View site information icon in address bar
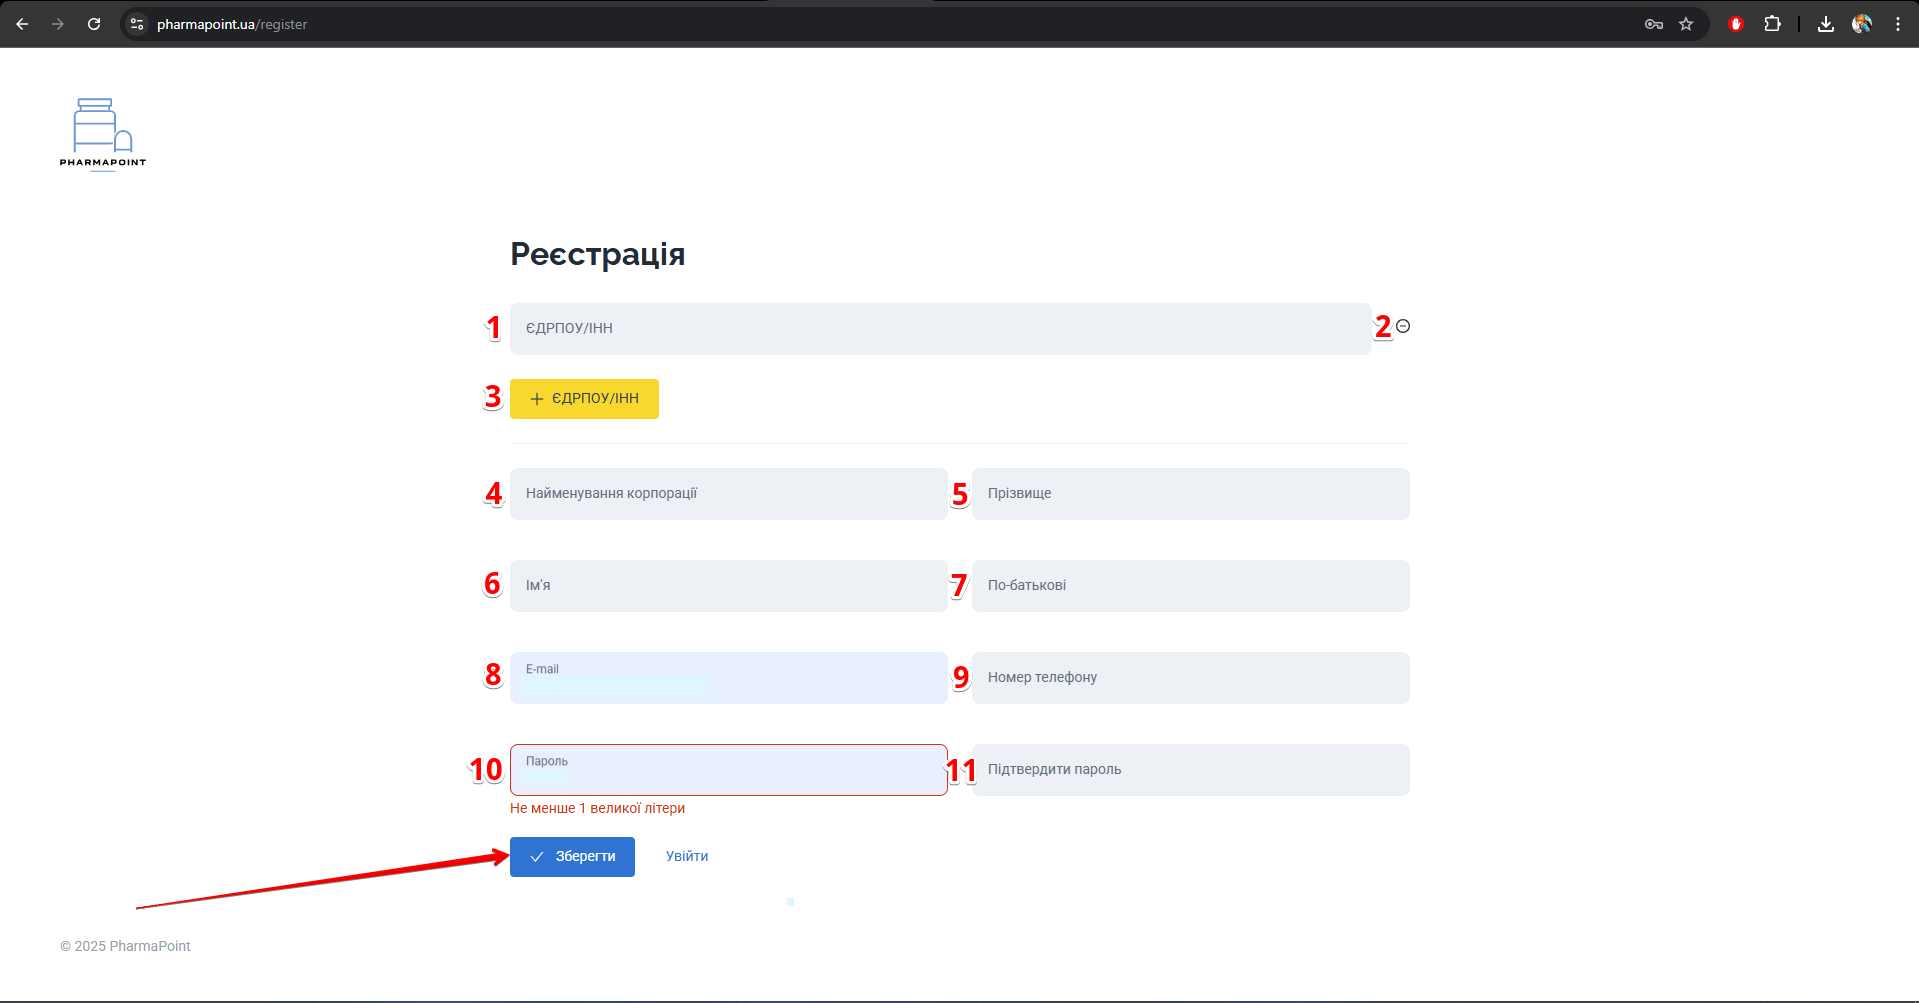The width and height of the screenshot is (1919, 1003). click(138, 24)
